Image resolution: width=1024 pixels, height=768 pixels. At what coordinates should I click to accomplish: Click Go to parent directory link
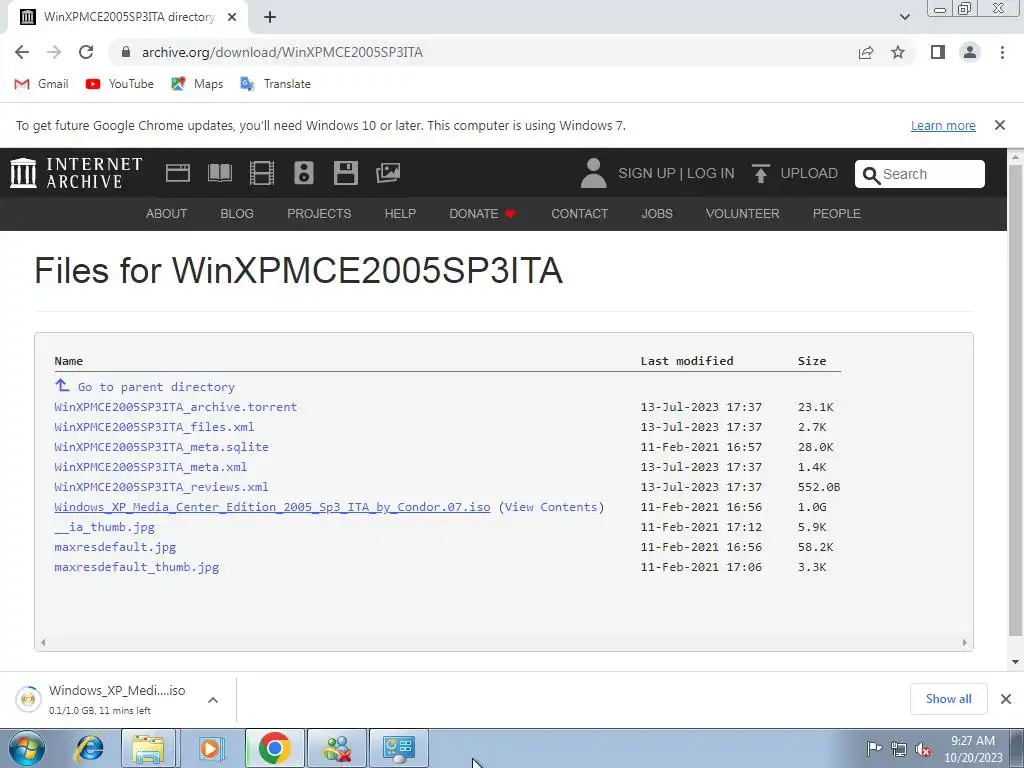pyautogui.click(x=156, y=387)
